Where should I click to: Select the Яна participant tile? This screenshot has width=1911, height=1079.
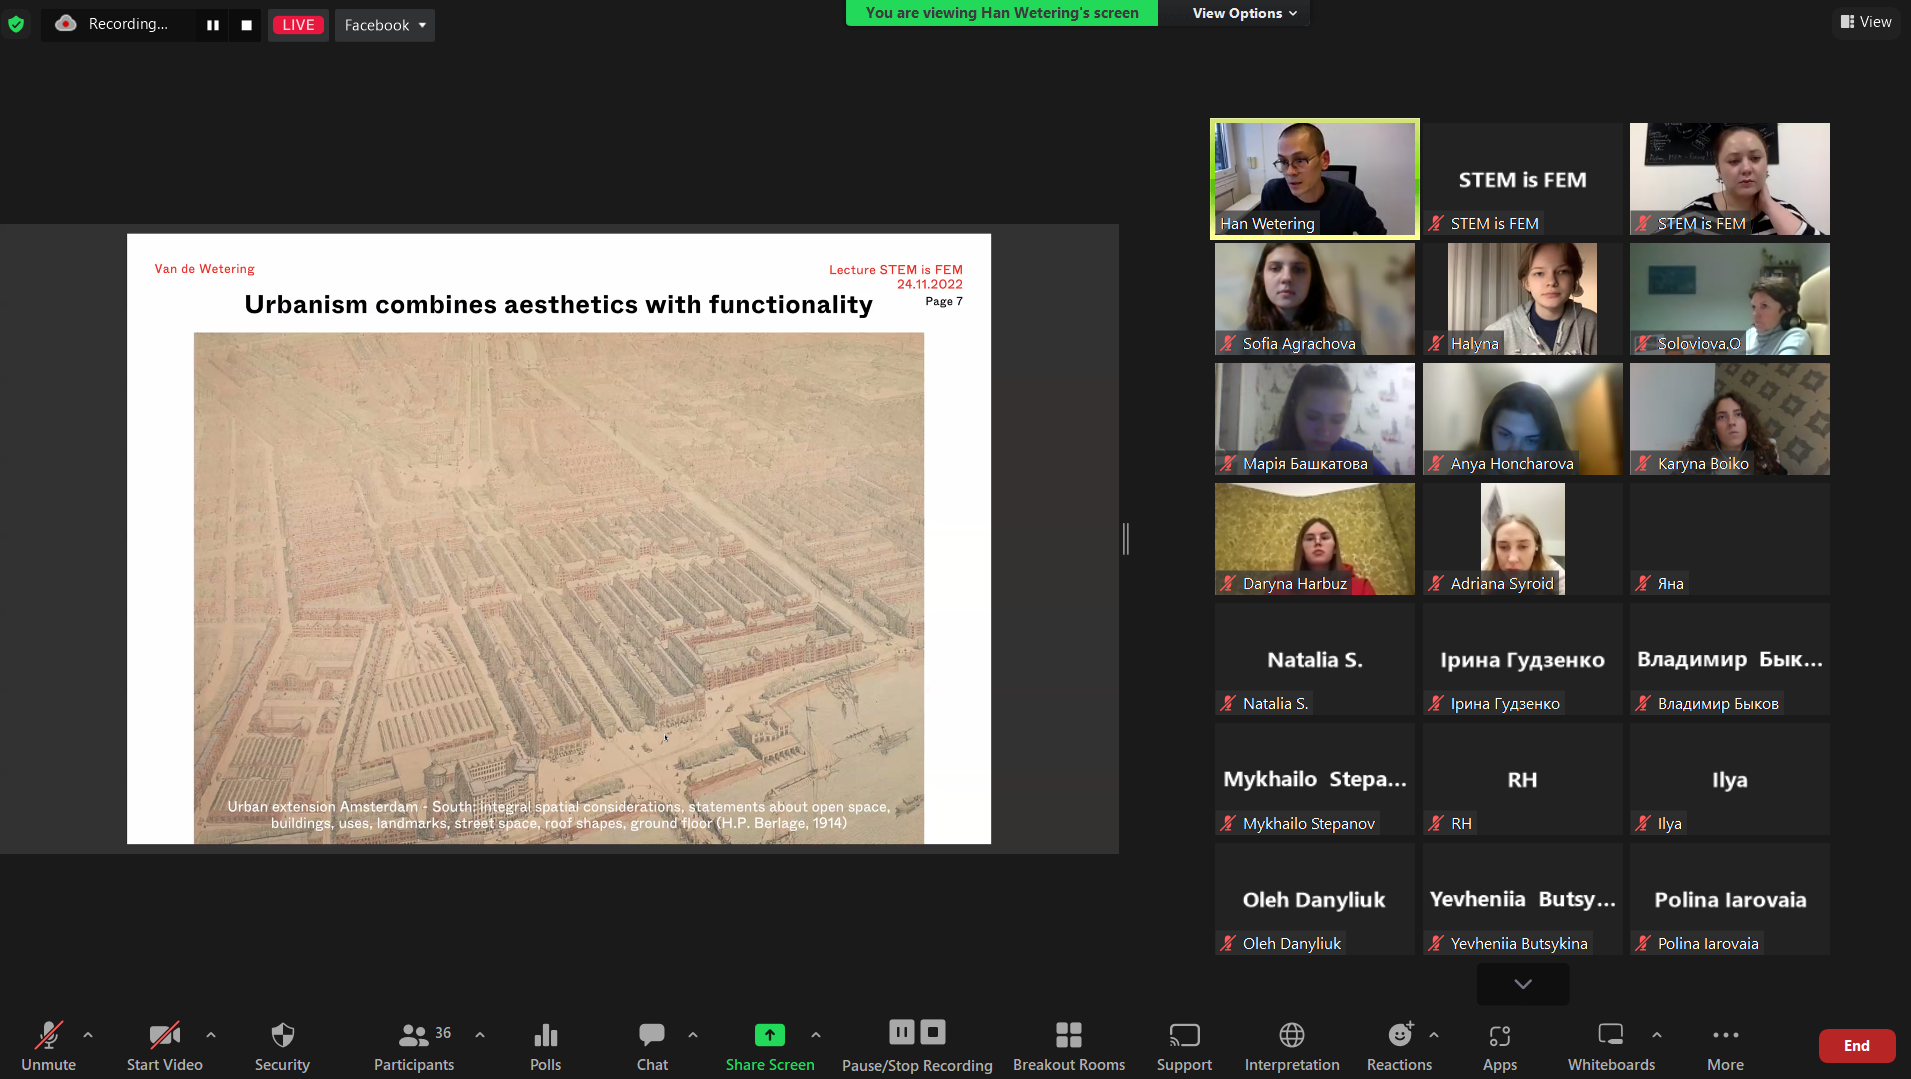coord(1730,539)
